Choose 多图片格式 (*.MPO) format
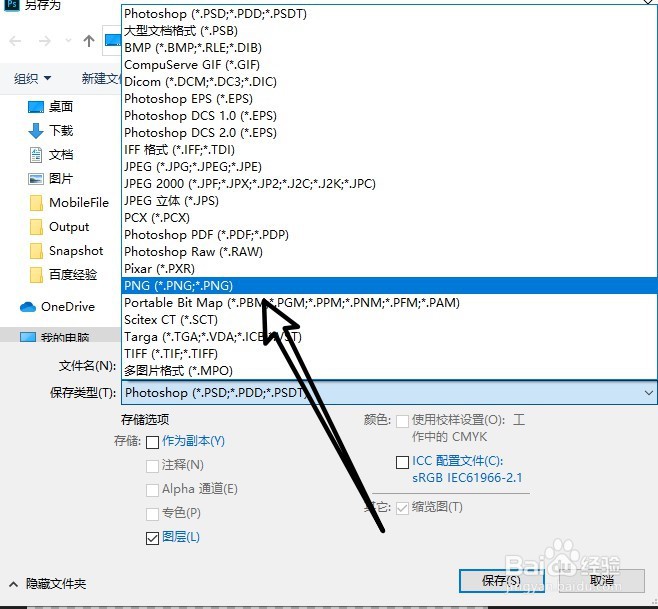 click(x=389, y=371)
